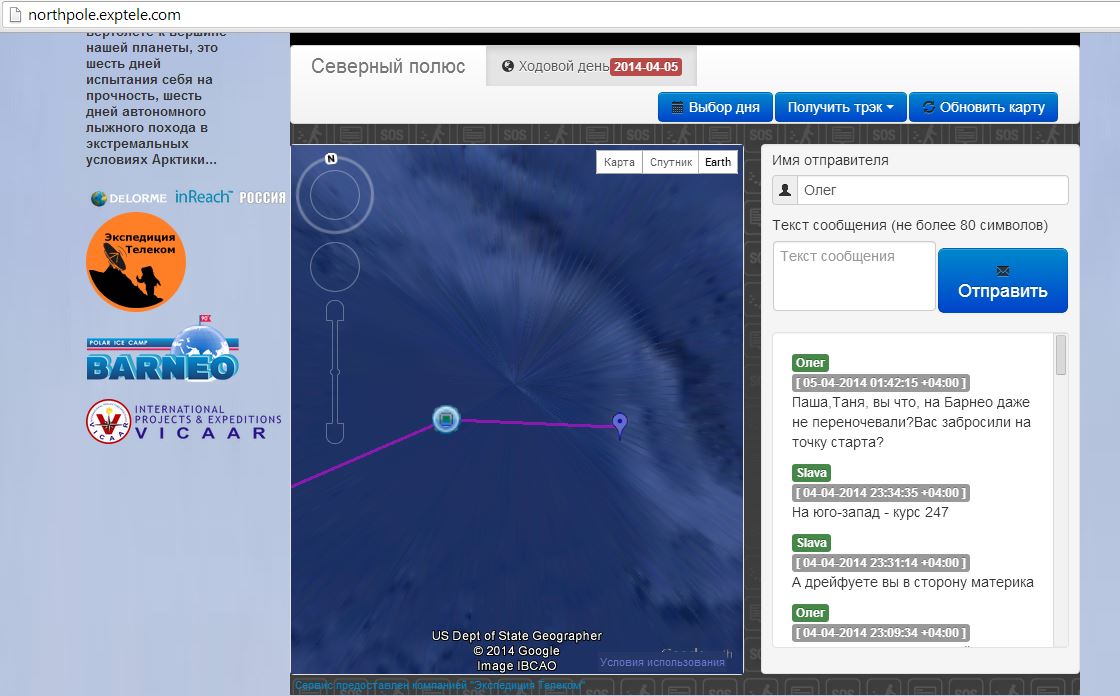Viewport: 1120px width, 696px height.
Task: Click the VICAAR expeditions logo
Action: coord(184,421)
